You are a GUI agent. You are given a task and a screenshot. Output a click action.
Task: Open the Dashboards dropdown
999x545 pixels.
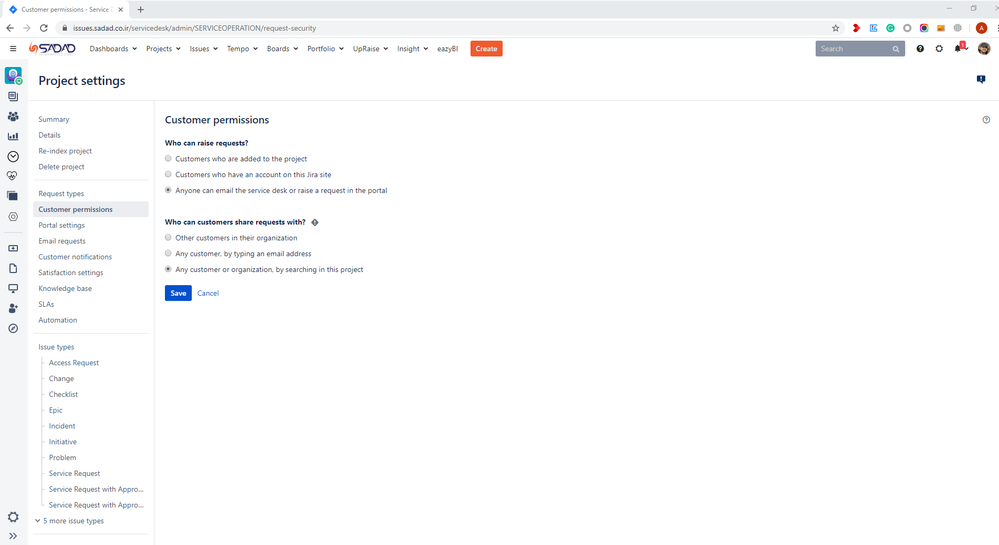(113, 48)
